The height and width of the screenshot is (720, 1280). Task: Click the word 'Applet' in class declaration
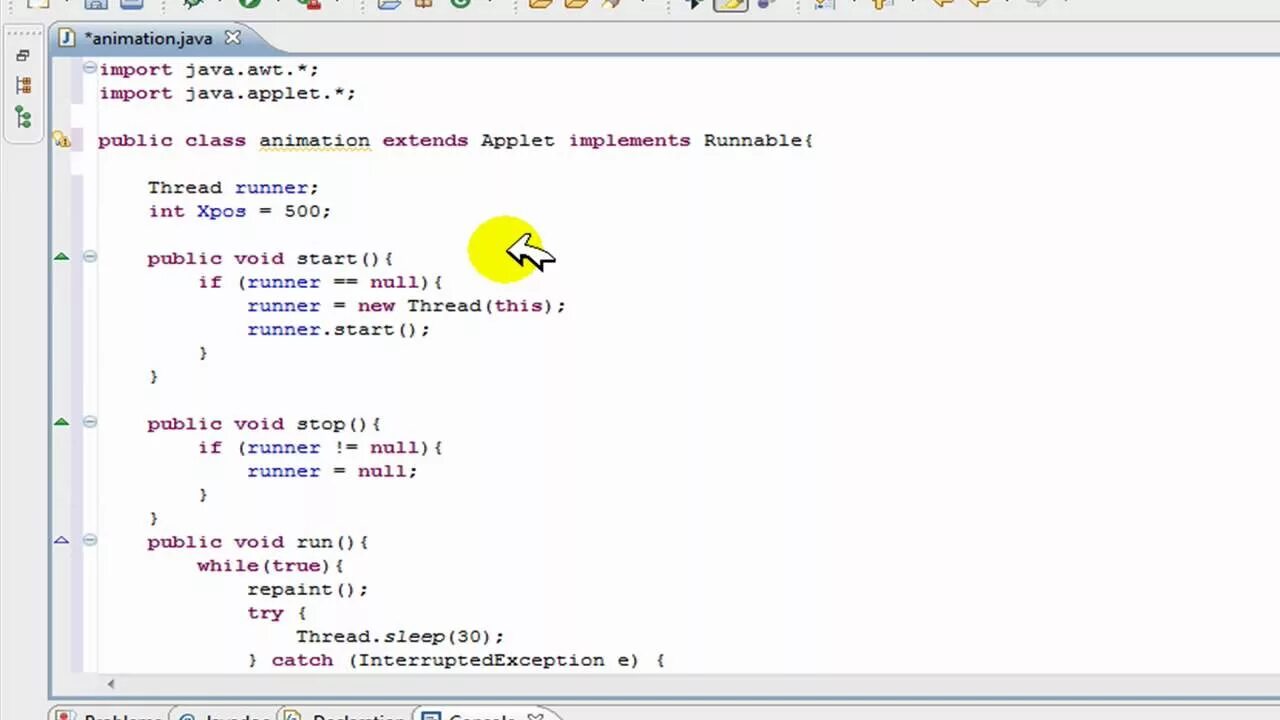click(x=517, y=140)
